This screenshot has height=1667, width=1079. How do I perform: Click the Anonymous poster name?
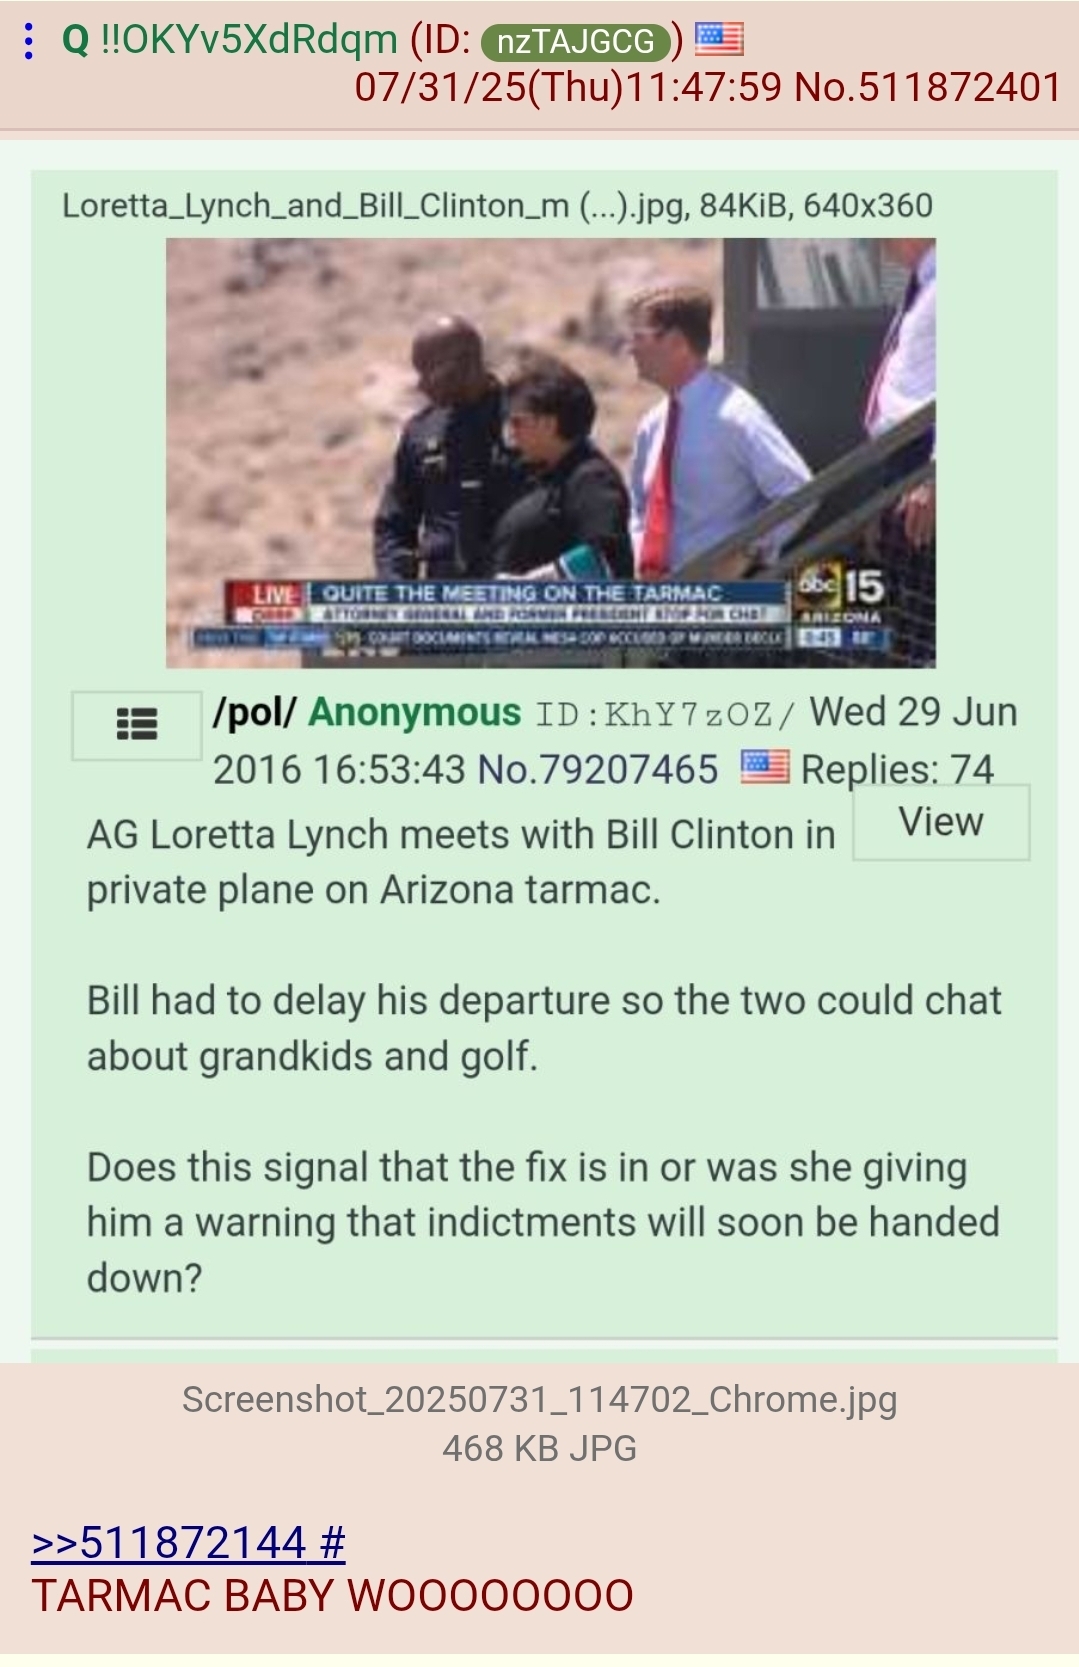pos(415,712)
